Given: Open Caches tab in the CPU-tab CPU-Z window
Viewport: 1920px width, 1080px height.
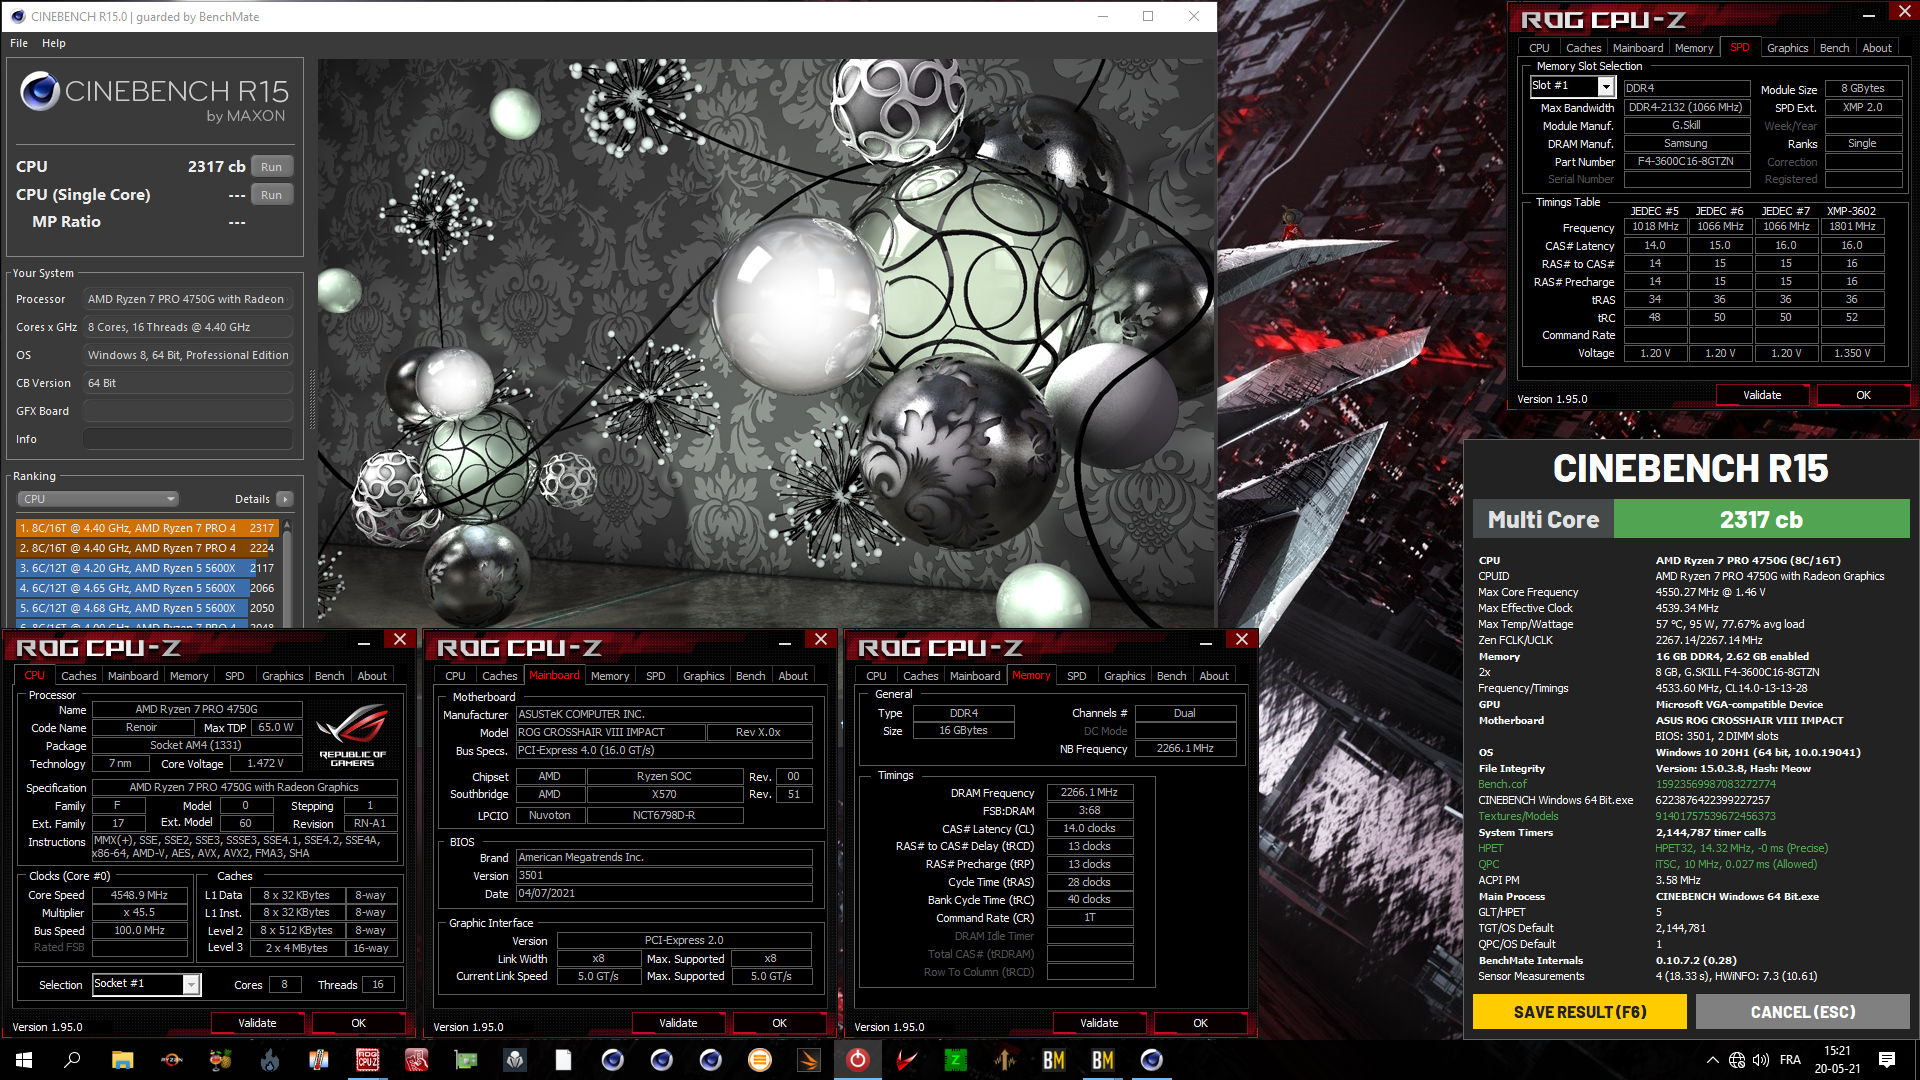Looking at the screenshot, I should click(79, 676).
